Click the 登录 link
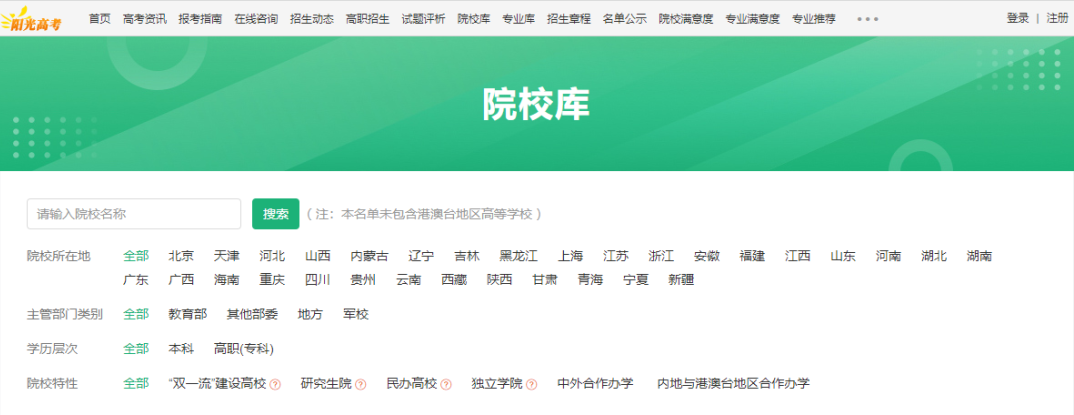Screen dimensions: 1074x415 pos(1018,18)
